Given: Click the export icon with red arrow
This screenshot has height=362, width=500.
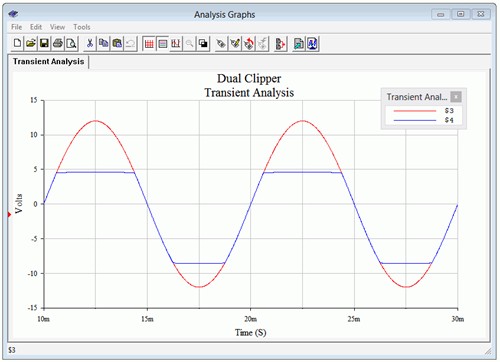Looking at the screenshot, I should [280, 43].
